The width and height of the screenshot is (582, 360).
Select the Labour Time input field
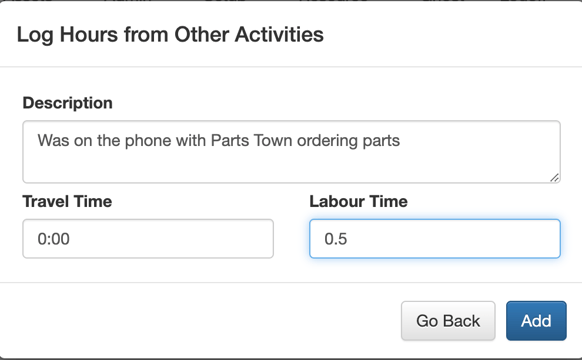pyautogui.click(x=435, y=239)
